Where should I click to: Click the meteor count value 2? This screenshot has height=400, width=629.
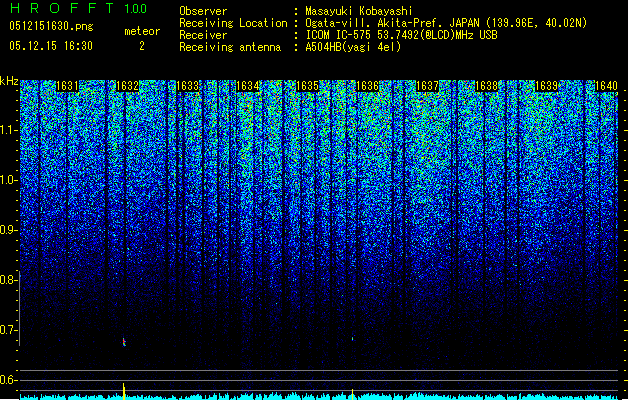142,46
